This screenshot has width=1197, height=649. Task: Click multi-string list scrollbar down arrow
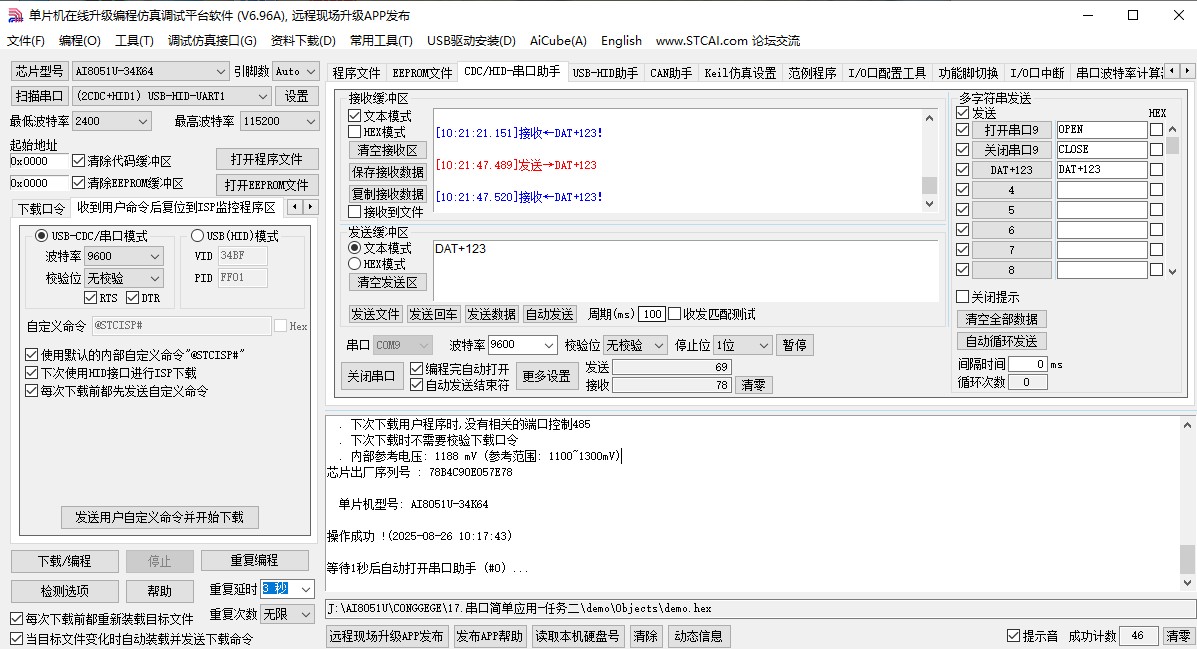click(x=1173, y=270)
